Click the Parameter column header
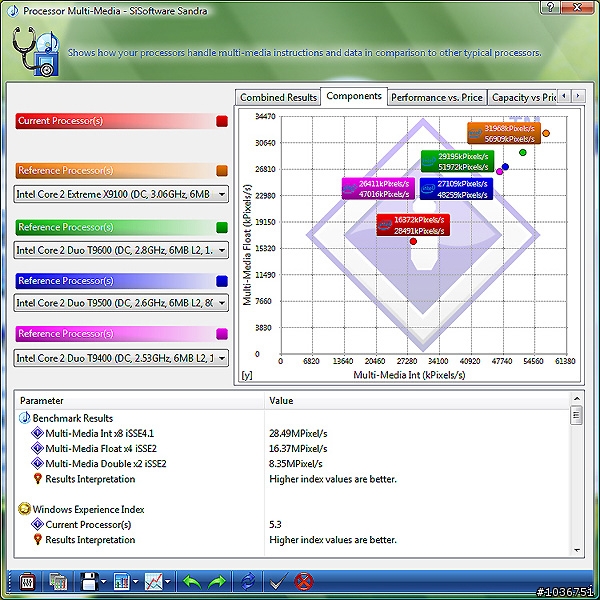This screenshot has height=600, width=600. [139, 401]
